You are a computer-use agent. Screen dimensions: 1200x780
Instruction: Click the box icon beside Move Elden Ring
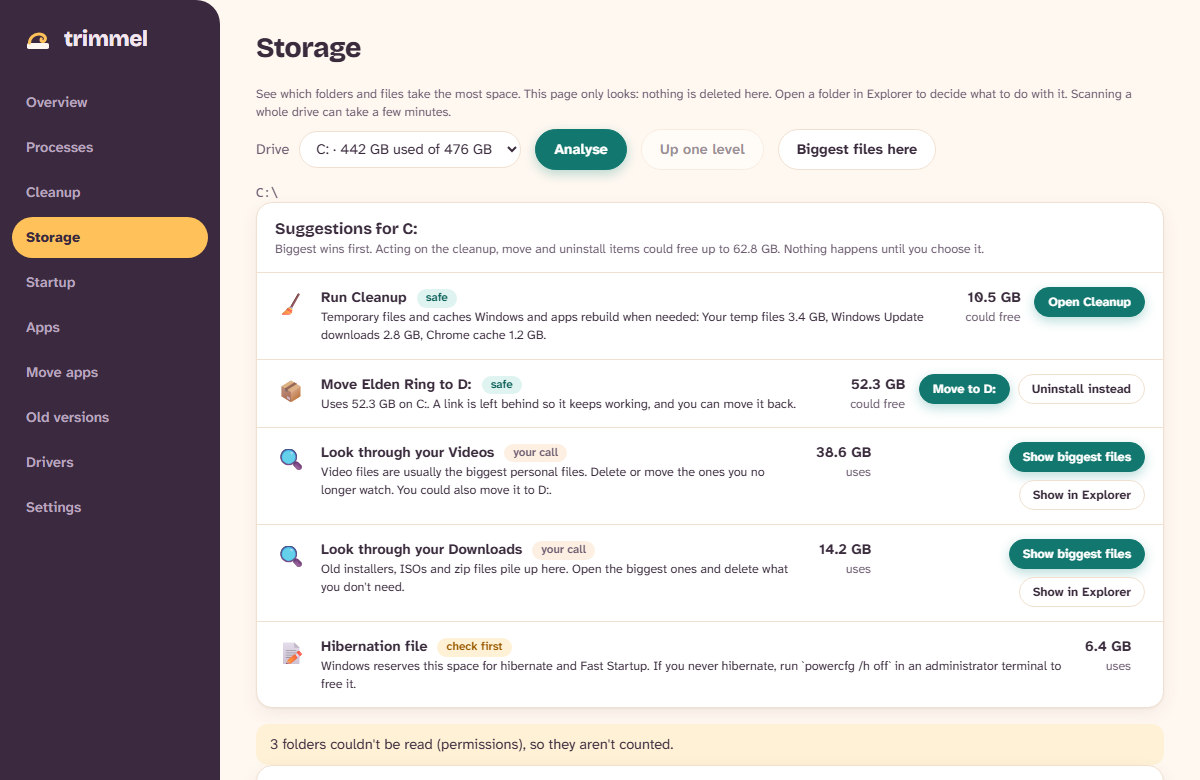[291, 392]
